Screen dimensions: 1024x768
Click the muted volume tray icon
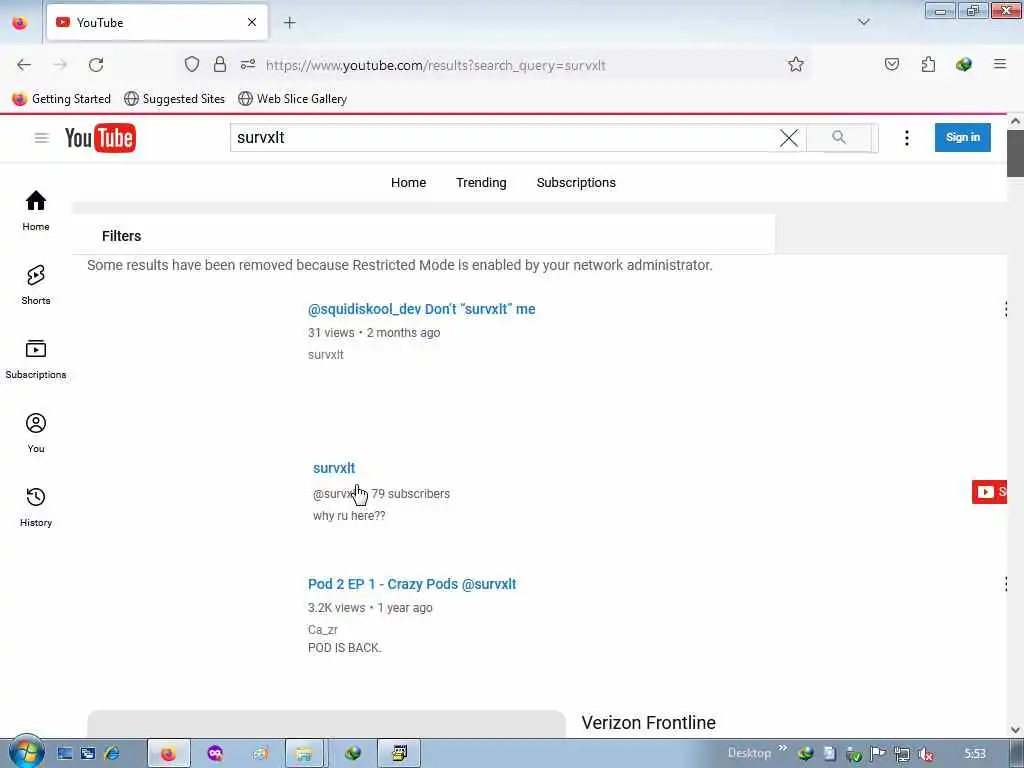tap(925, 754)
